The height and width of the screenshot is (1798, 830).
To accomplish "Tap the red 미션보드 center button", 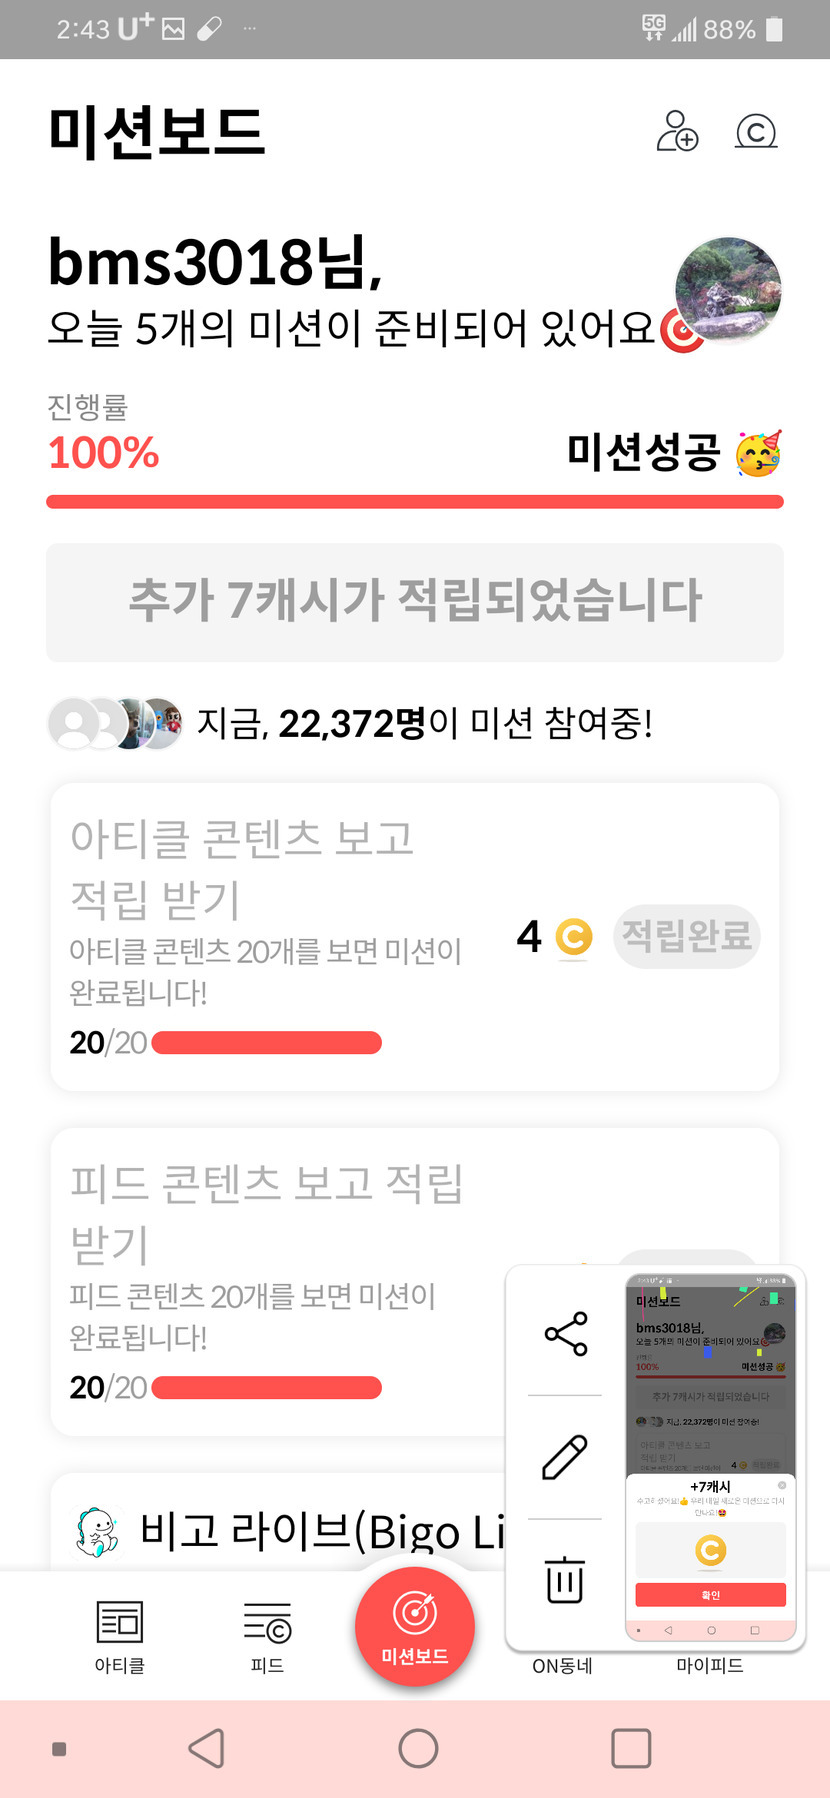I will pos(415,1627).
